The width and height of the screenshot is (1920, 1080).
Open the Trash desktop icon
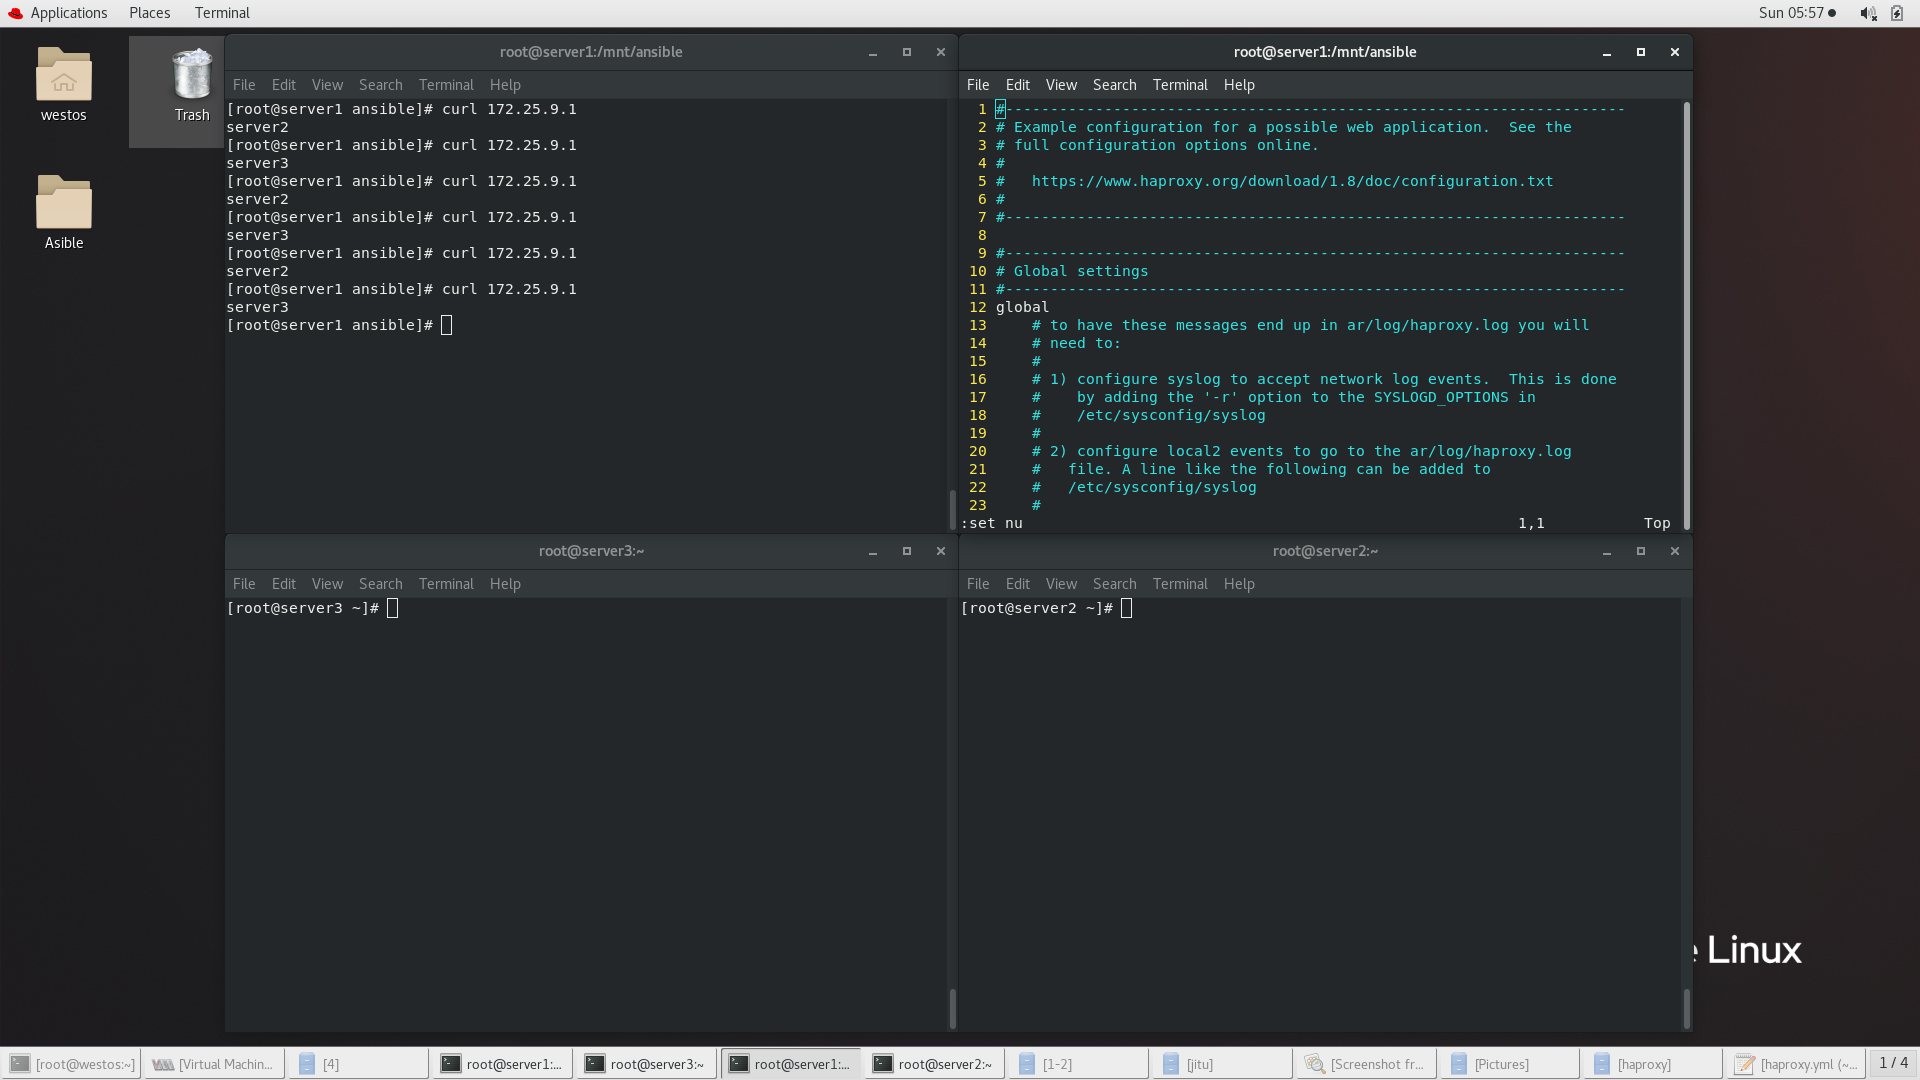click(x=191, y=77)
